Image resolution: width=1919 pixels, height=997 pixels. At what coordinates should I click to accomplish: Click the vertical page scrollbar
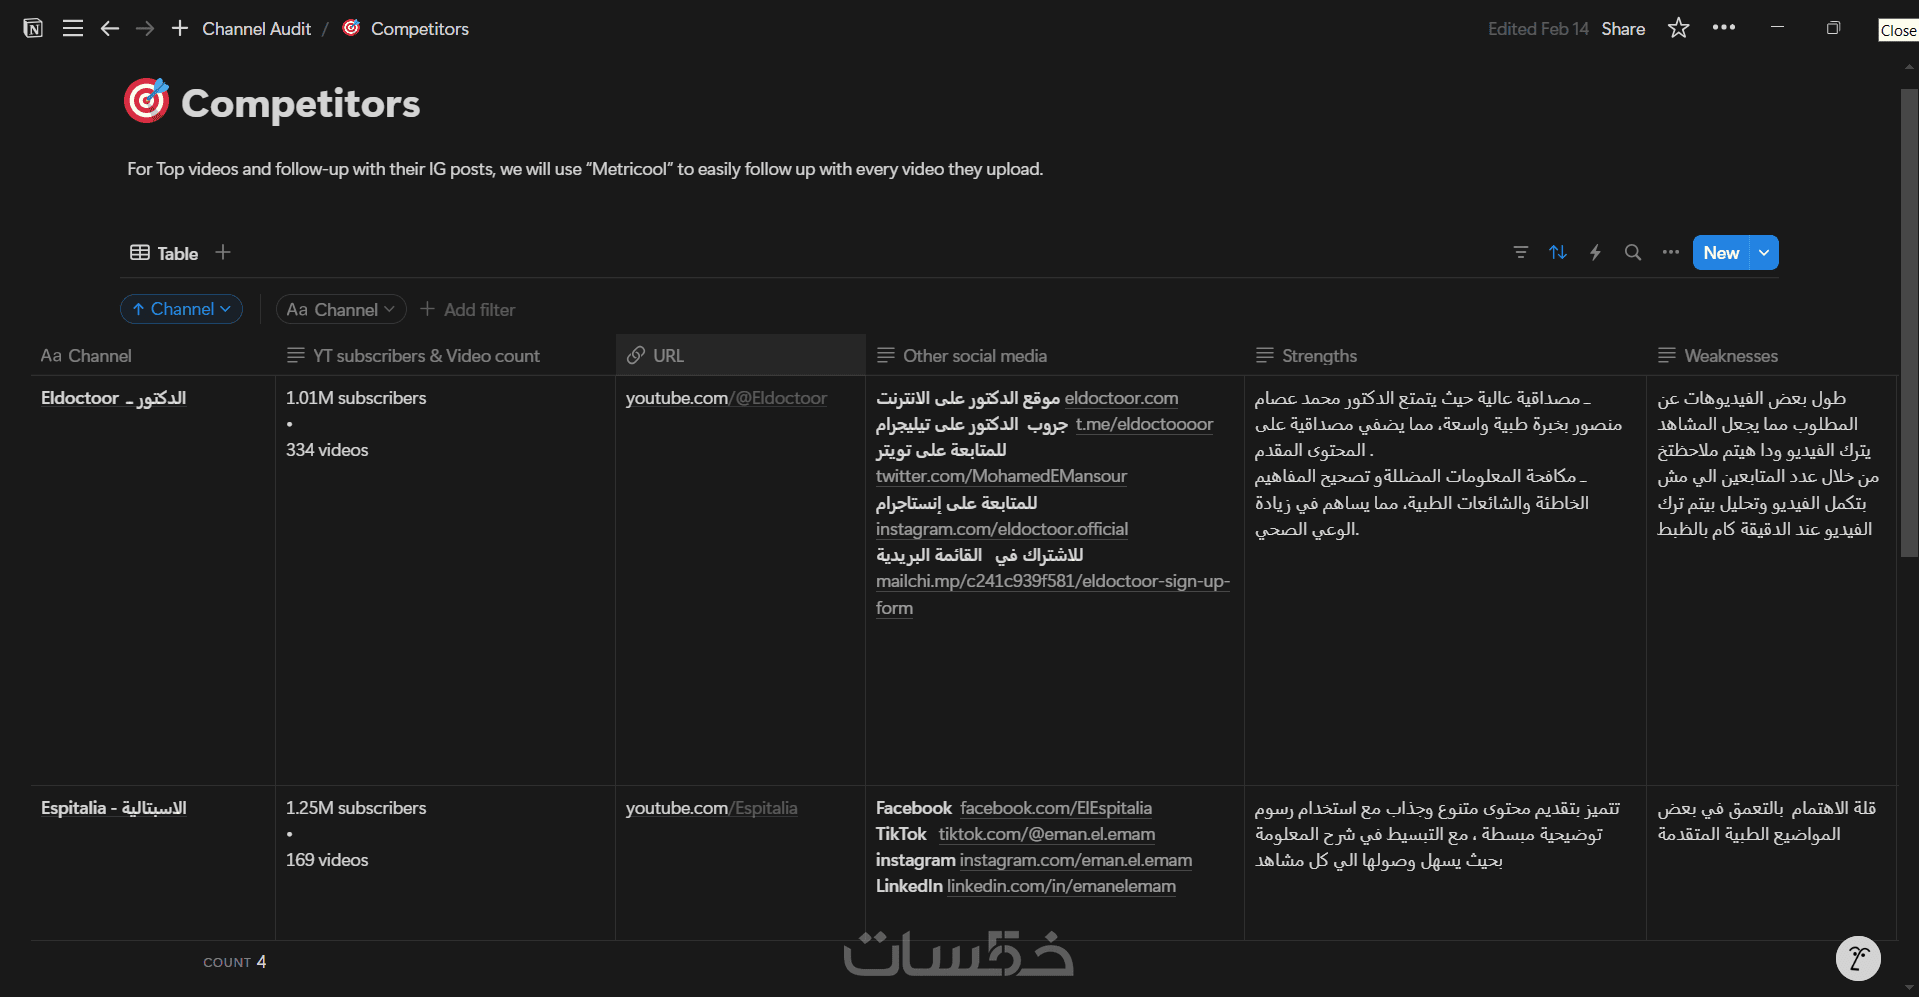click(x=1909, y=322)
